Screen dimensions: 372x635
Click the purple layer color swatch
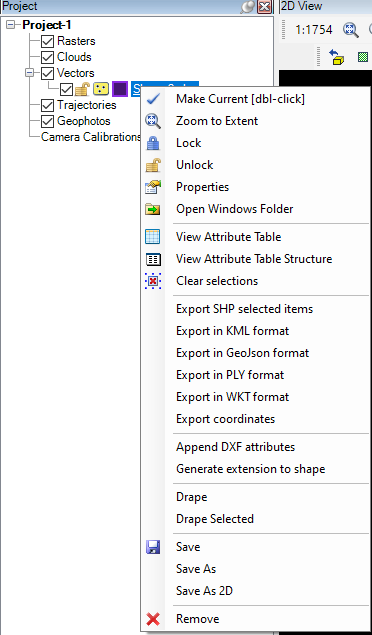tap(120, 89)
